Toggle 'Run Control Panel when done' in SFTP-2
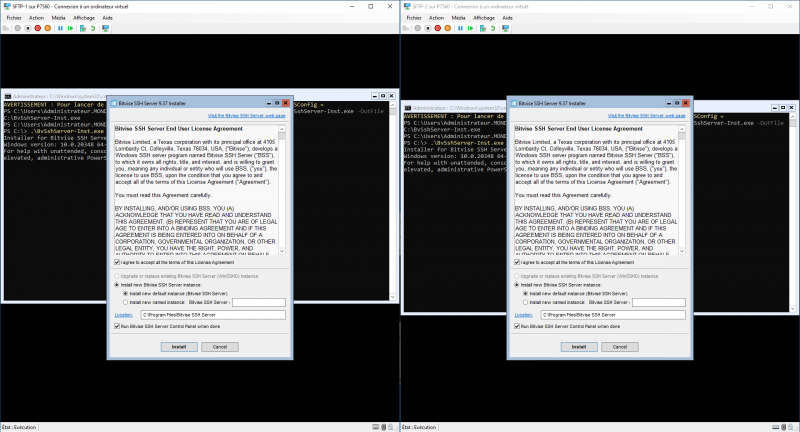Image resolution: width=800 pixels, height=432 pixels. pyautogui.click(x=517, y=326)
